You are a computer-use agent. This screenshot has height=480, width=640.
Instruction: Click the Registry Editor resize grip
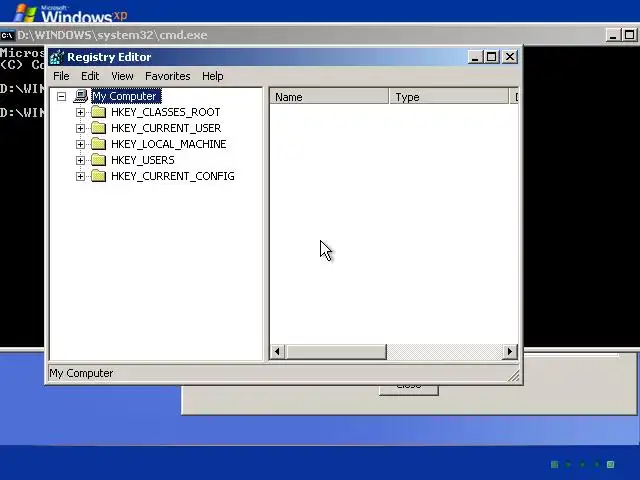click(514, 376)
